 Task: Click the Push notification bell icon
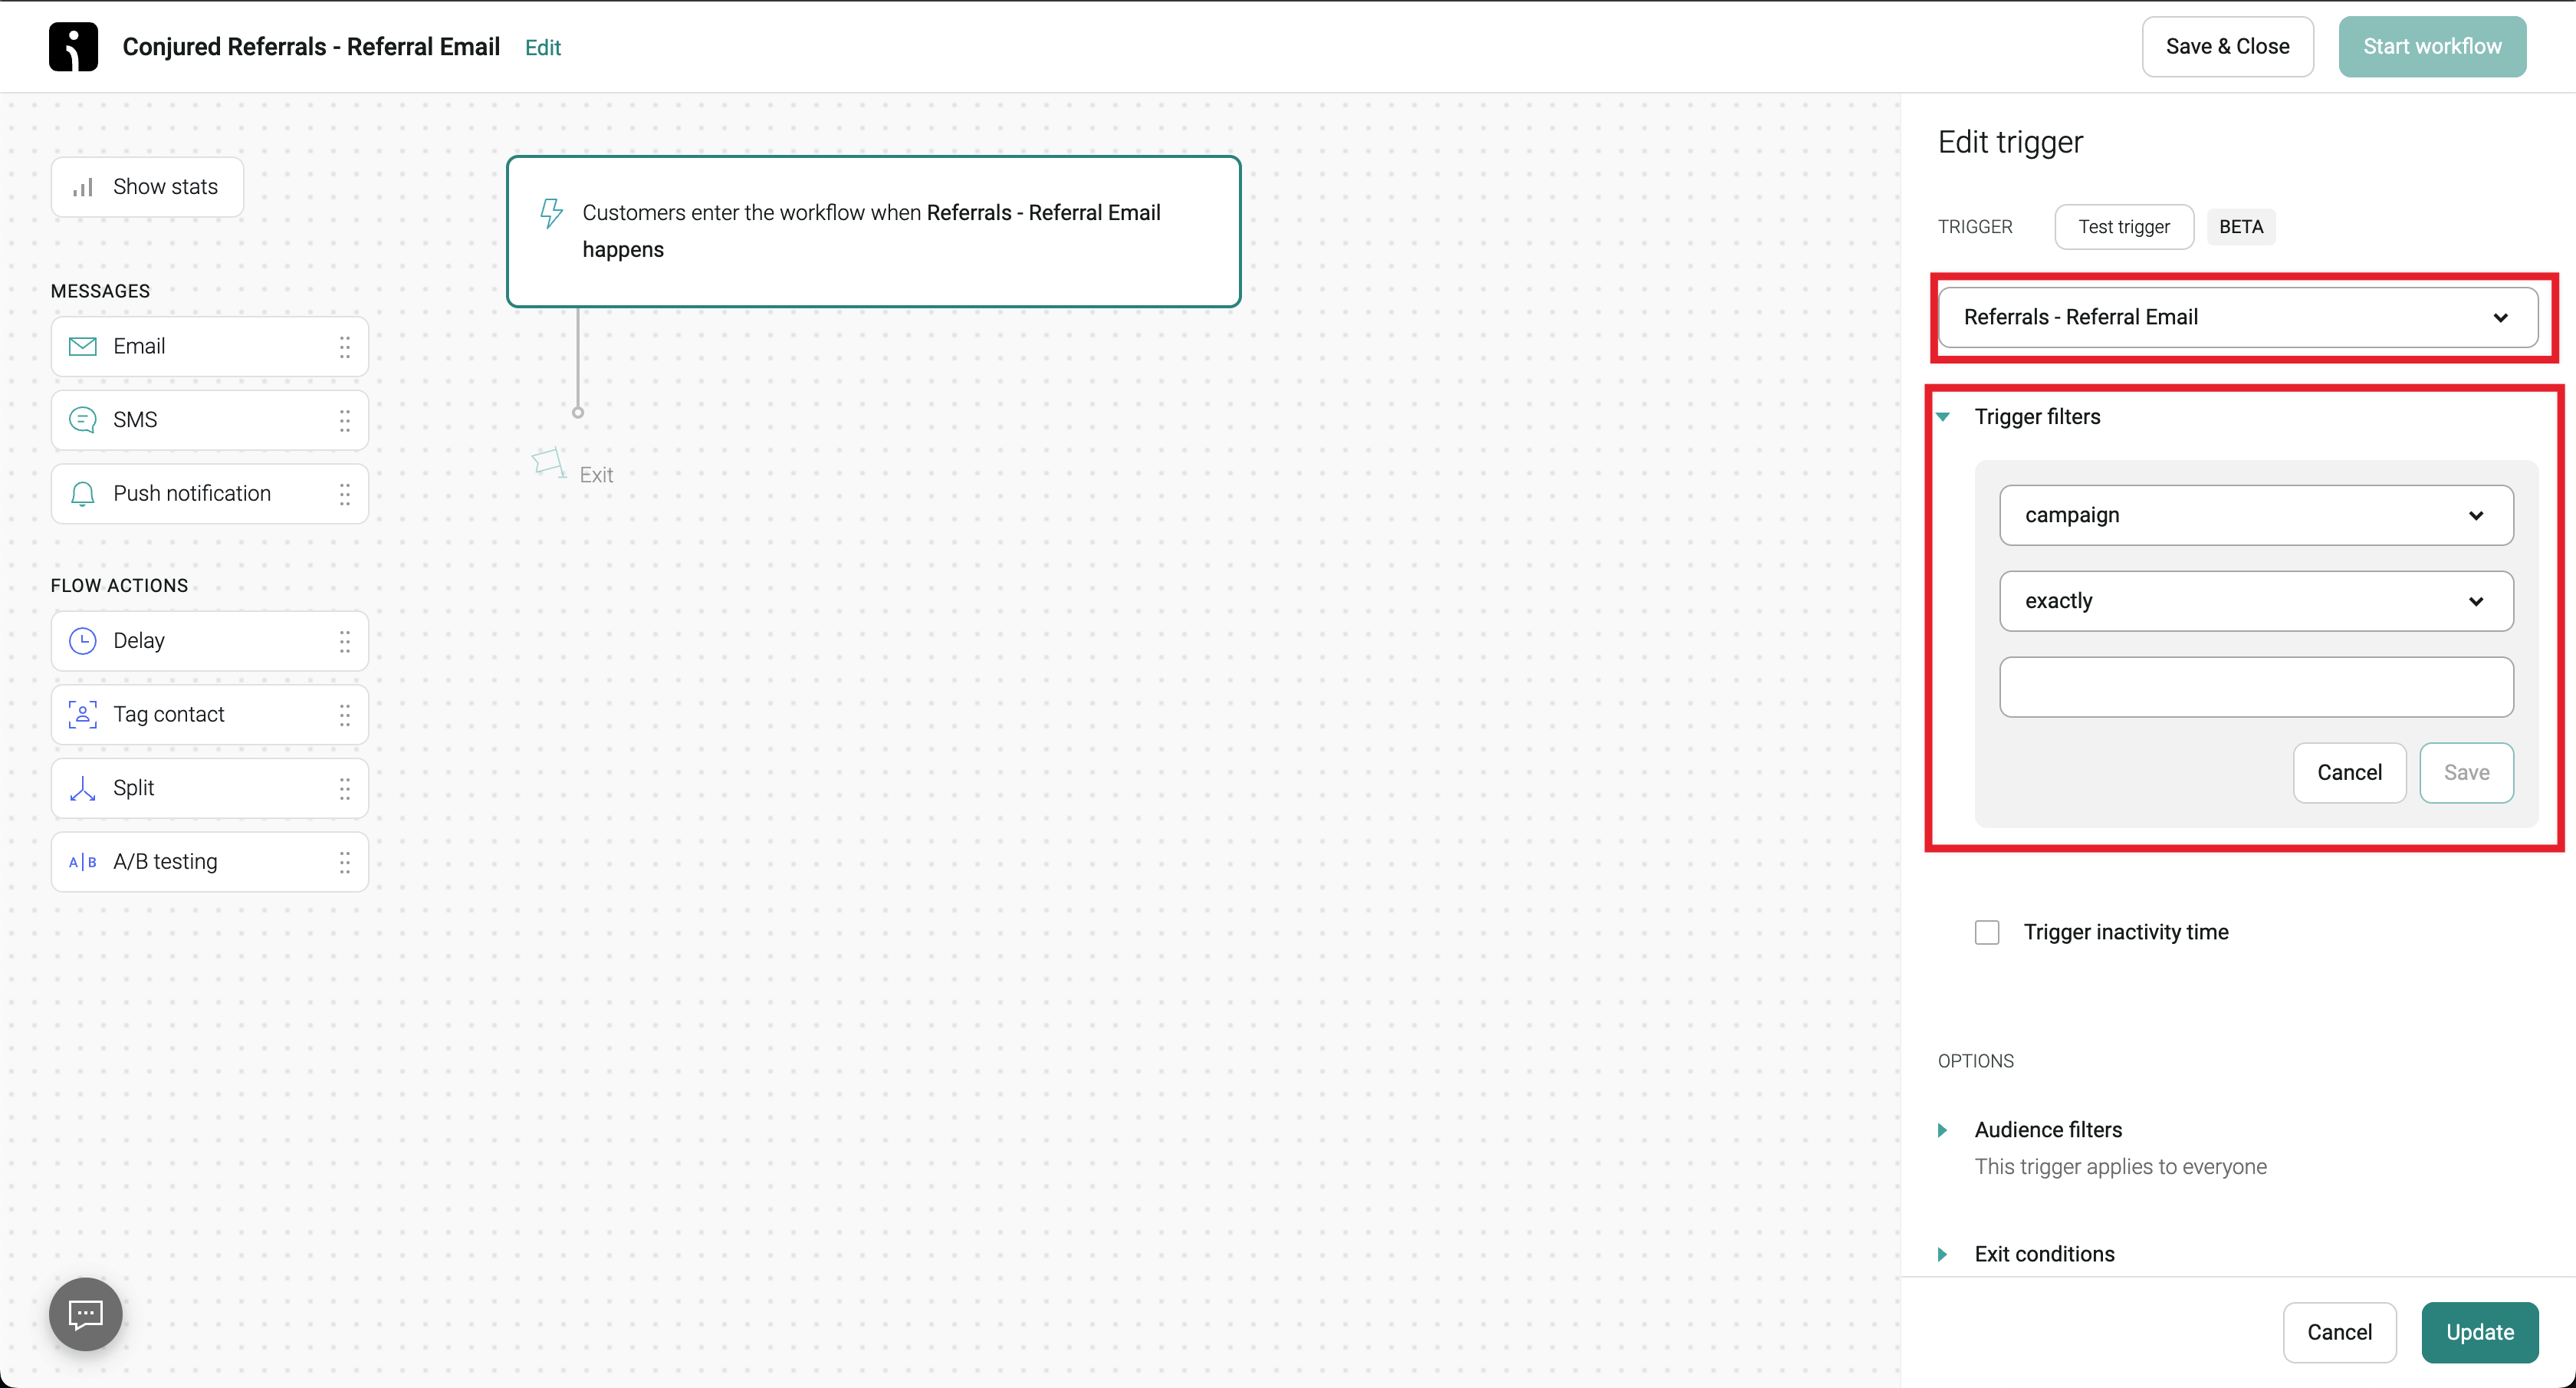click(x=82, y=494)
